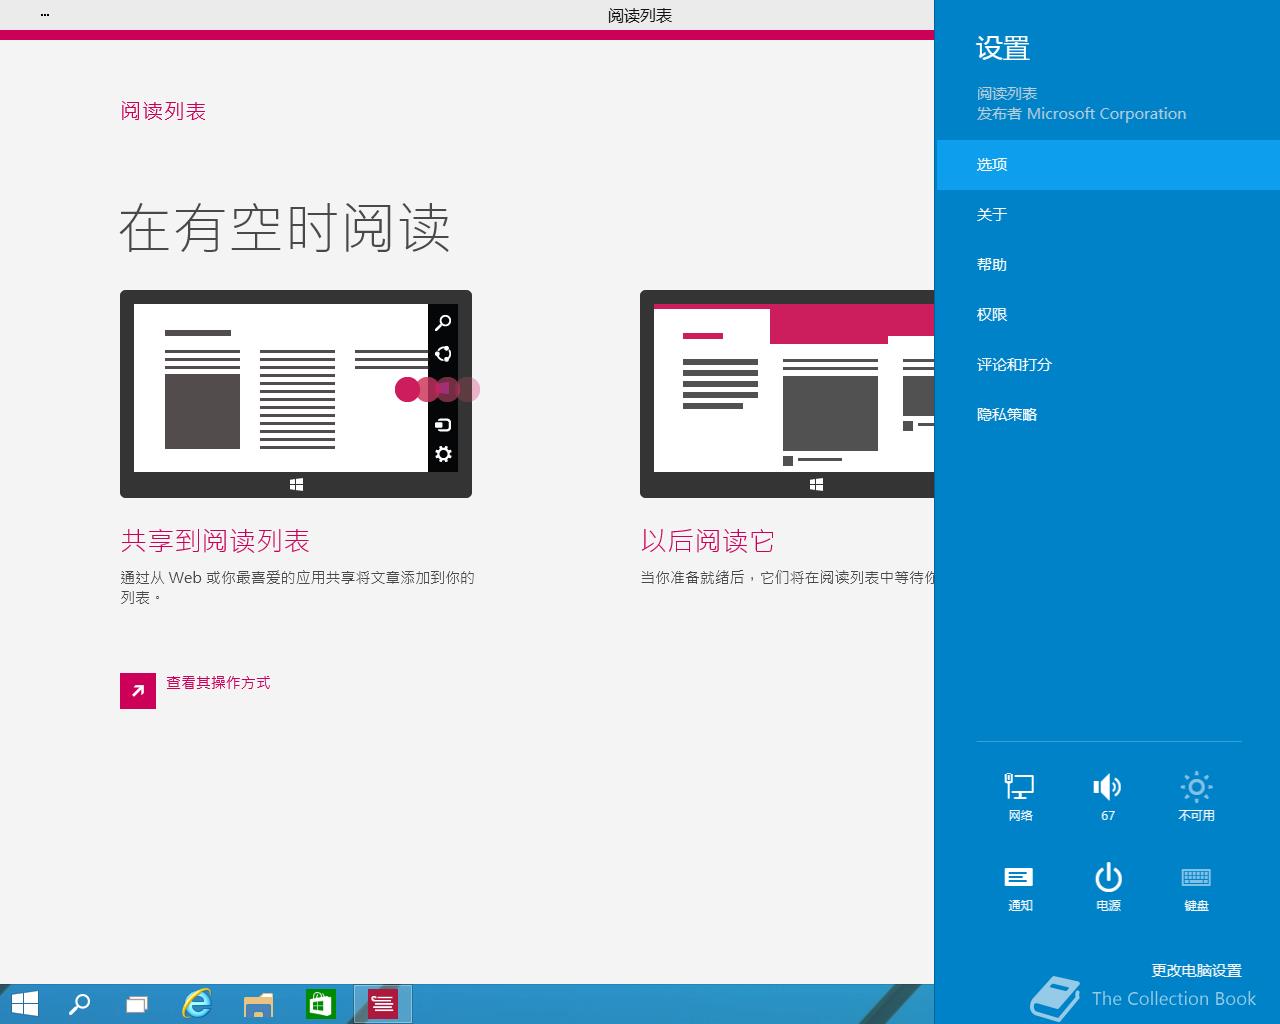Open the 帮助 settings entry

pyautogui.click(x=1108, y=265)
